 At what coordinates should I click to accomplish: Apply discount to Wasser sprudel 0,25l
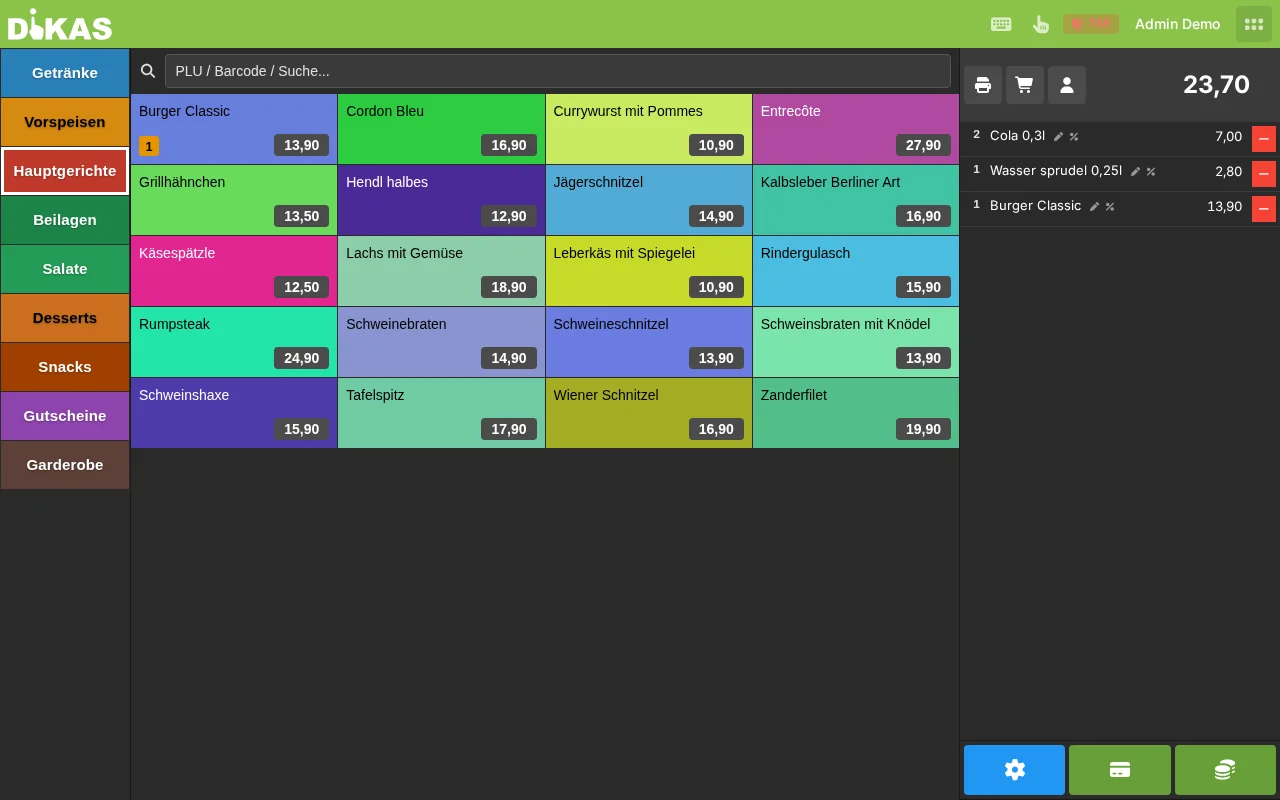pyautogui.click(x=1151, y=172)
